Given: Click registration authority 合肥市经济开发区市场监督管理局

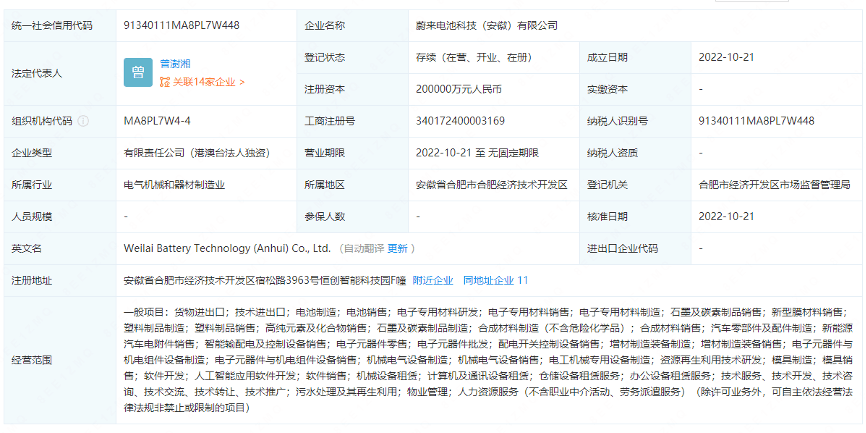Looking at the screenshot, I should pos(774,185).
